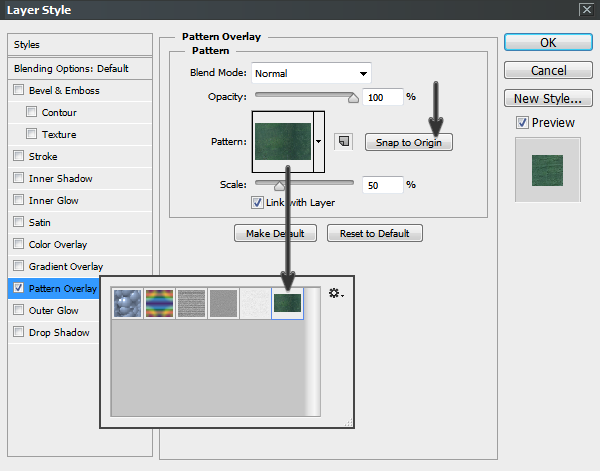
Task: Enable the Bevel & Emboss checkbox
Action: point(19,91)
